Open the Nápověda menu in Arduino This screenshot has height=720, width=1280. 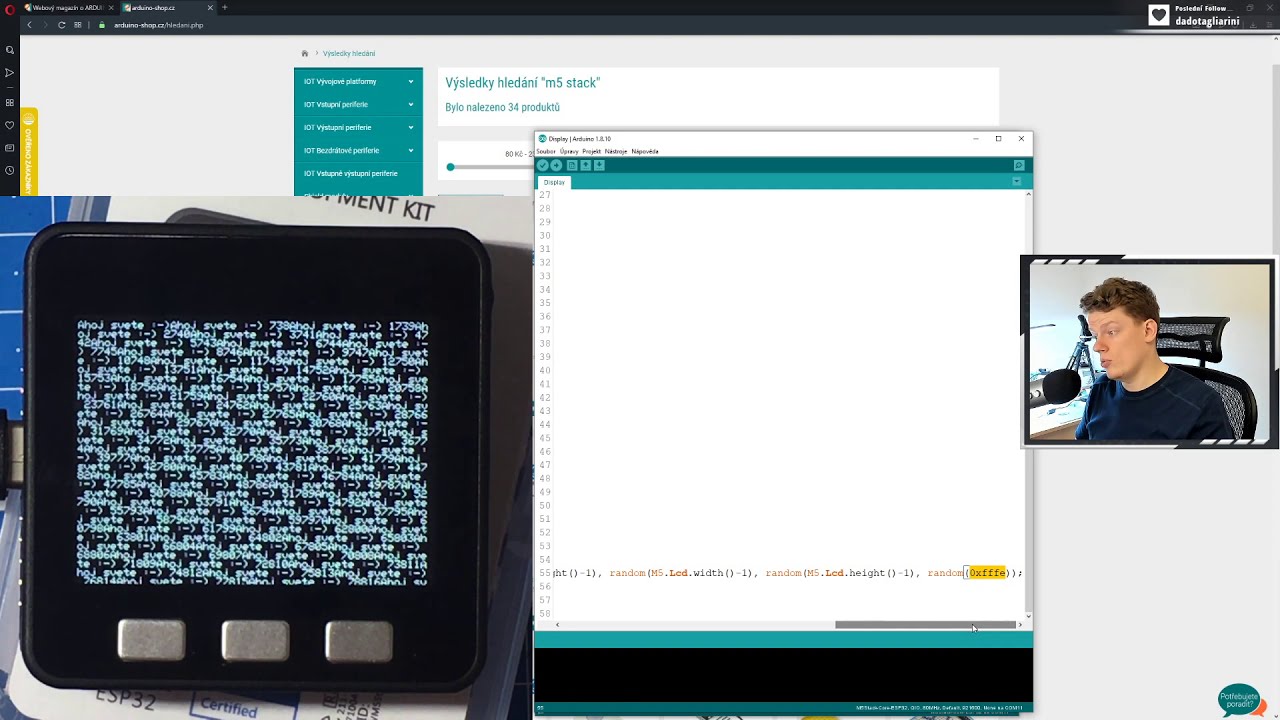click(645, 151)
